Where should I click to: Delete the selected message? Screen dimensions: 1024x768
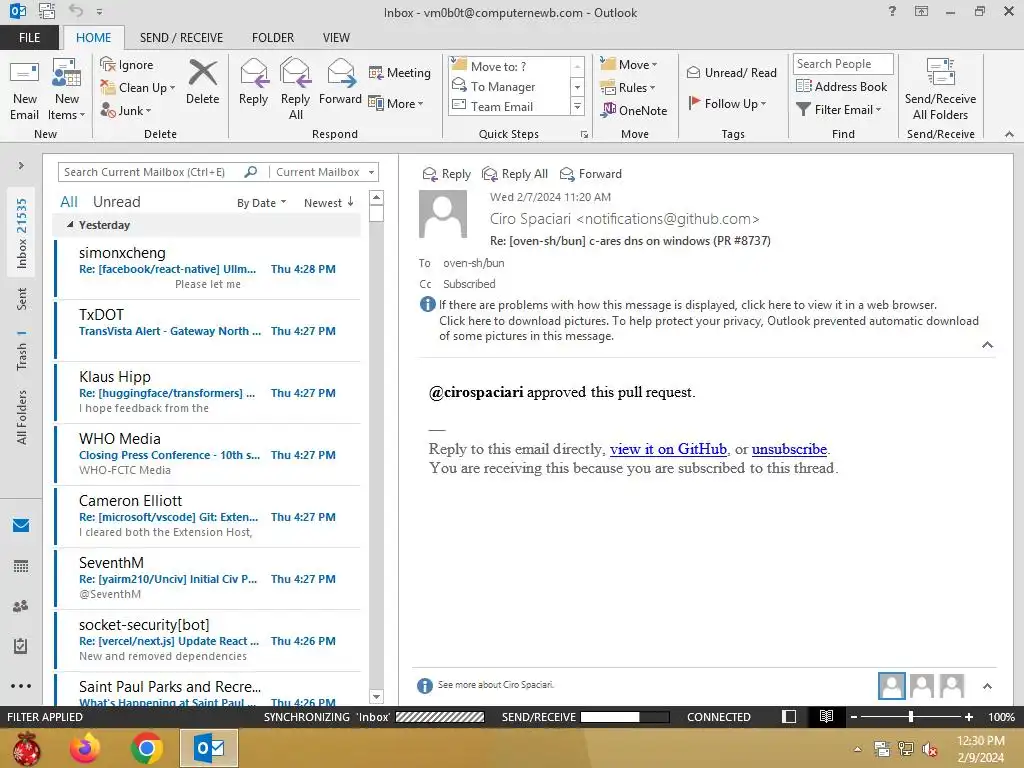point(202,82)
